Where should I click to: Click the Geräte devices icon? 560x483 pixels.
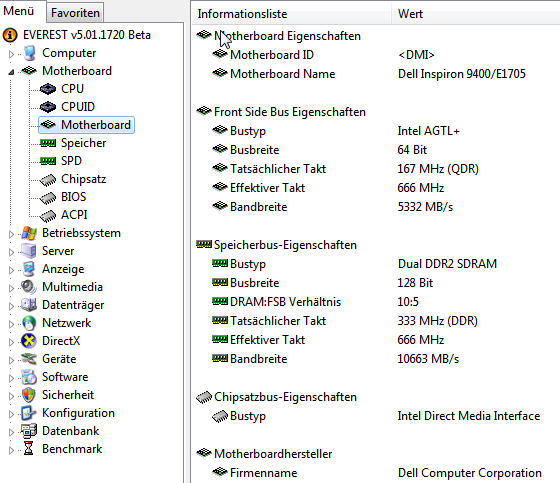click(29, 359)
